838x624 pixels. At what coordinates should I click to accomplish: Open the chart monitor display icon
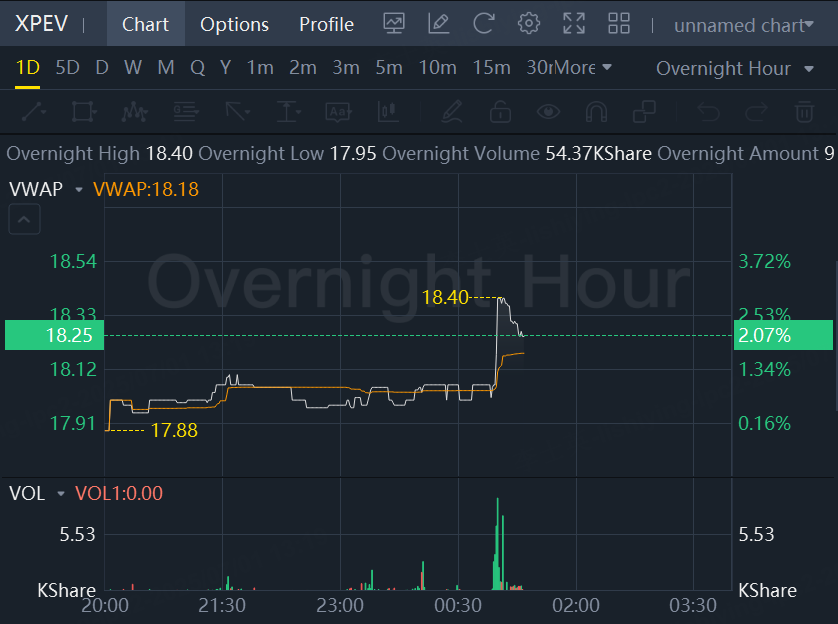point(394,24)
